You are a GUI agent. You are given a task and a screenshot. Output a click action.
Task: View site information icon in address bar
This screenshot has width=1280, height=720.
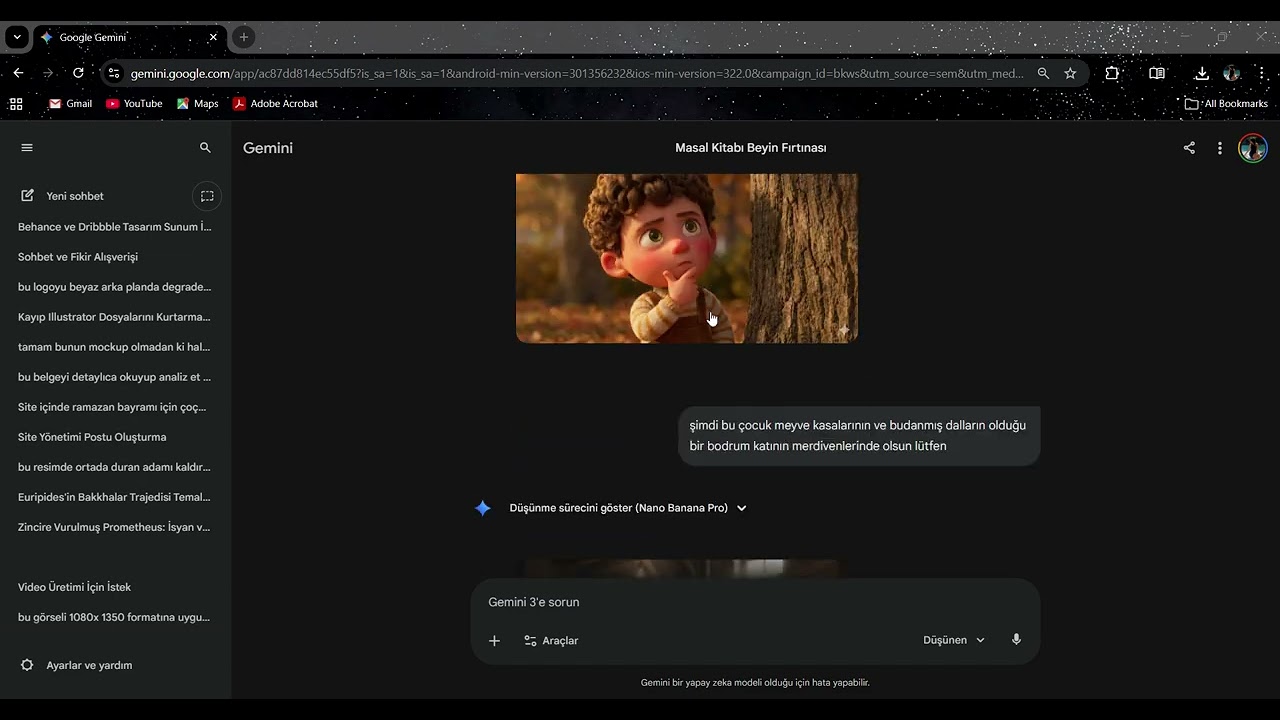(x=113, y=73)
